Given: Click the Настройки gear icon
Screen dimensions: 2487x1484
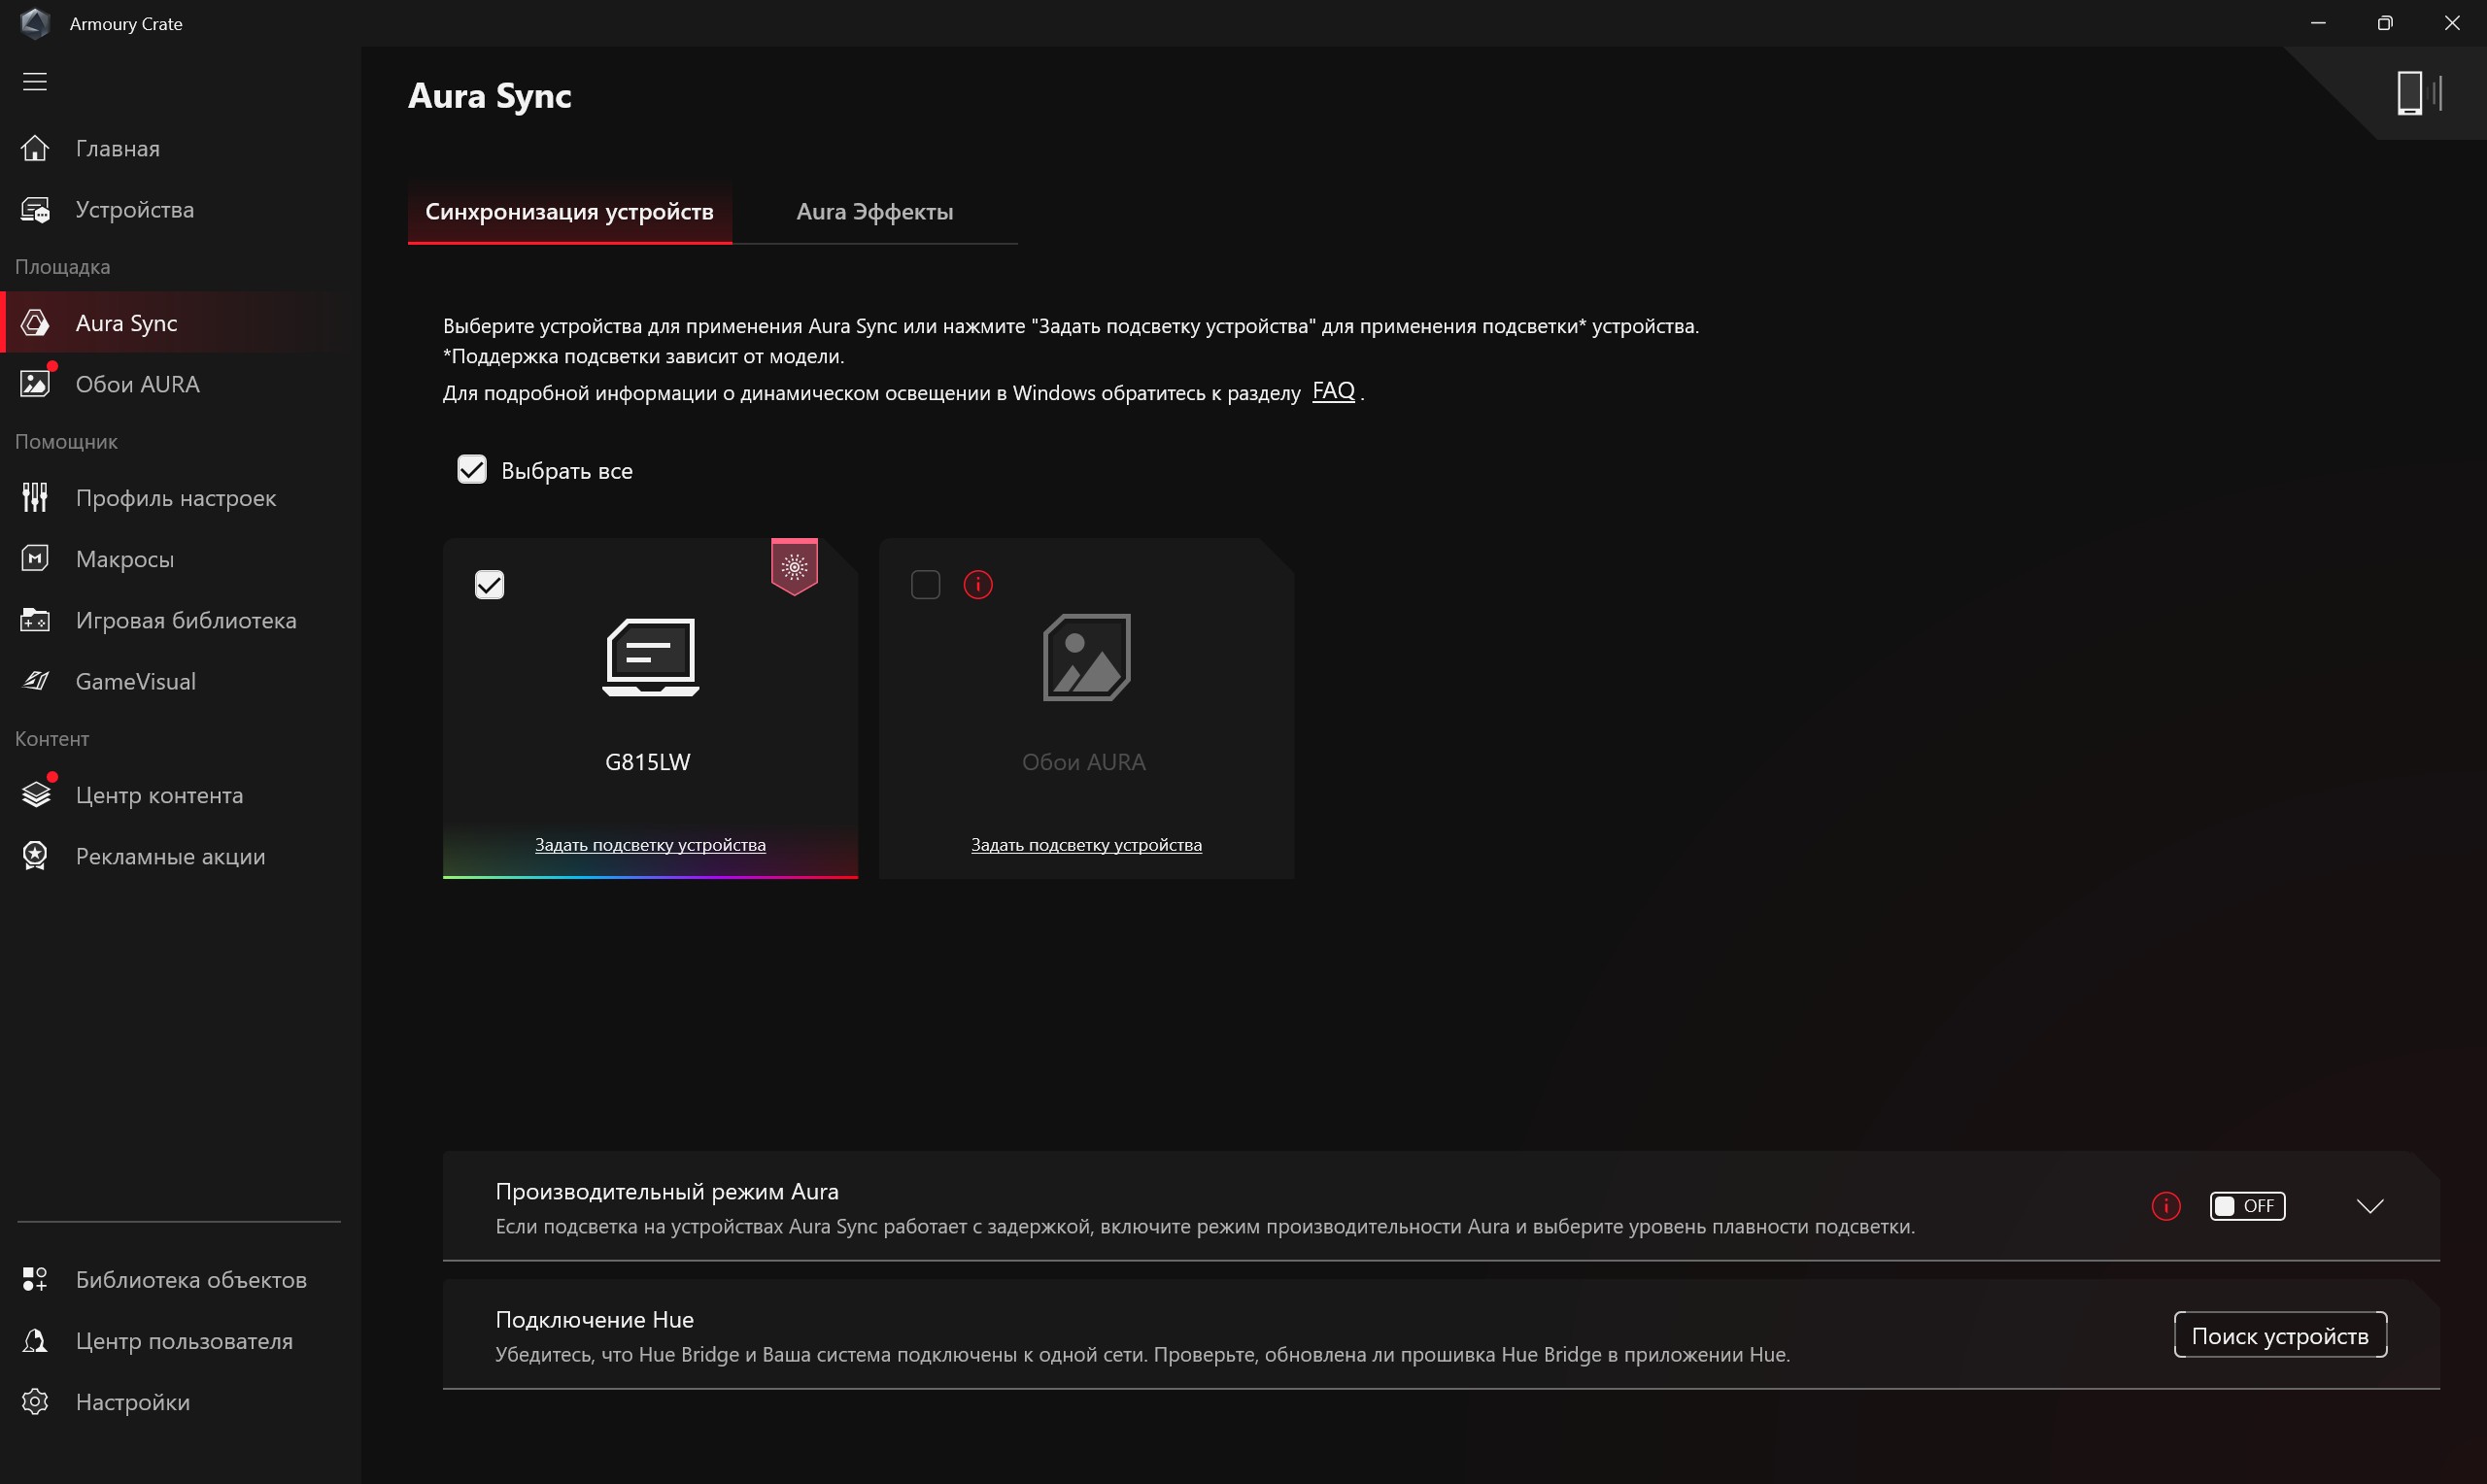Looking at the screenshot, I should click(35, 1401).
